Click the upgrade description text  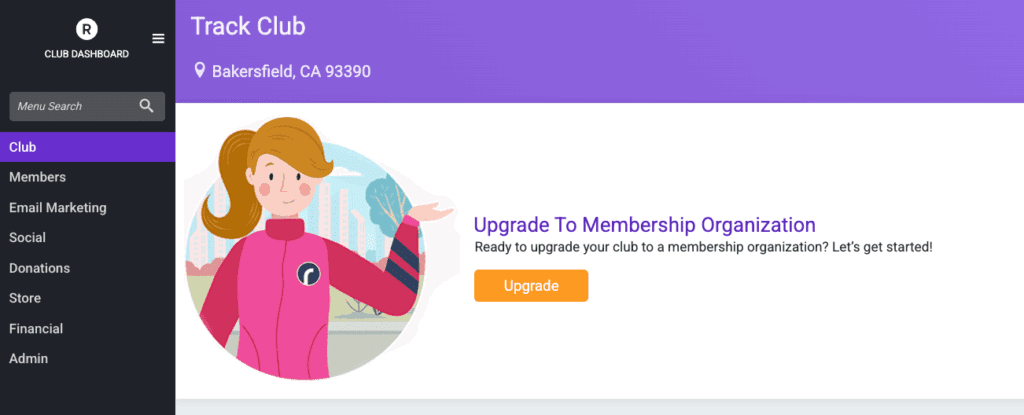[702, 246]
